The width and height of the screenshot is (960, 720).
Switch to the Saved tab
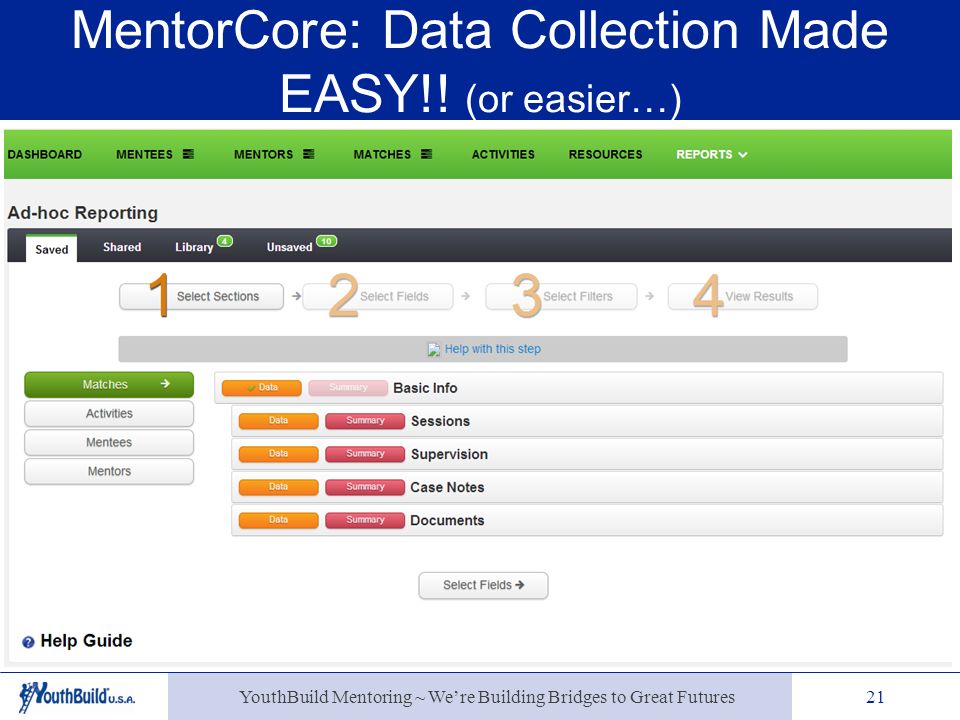[x=51, y=249]
